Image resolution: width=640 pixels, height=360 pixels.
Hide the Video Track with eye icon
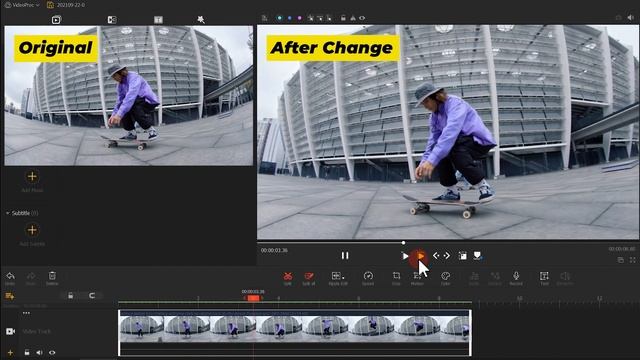point(52,352)
